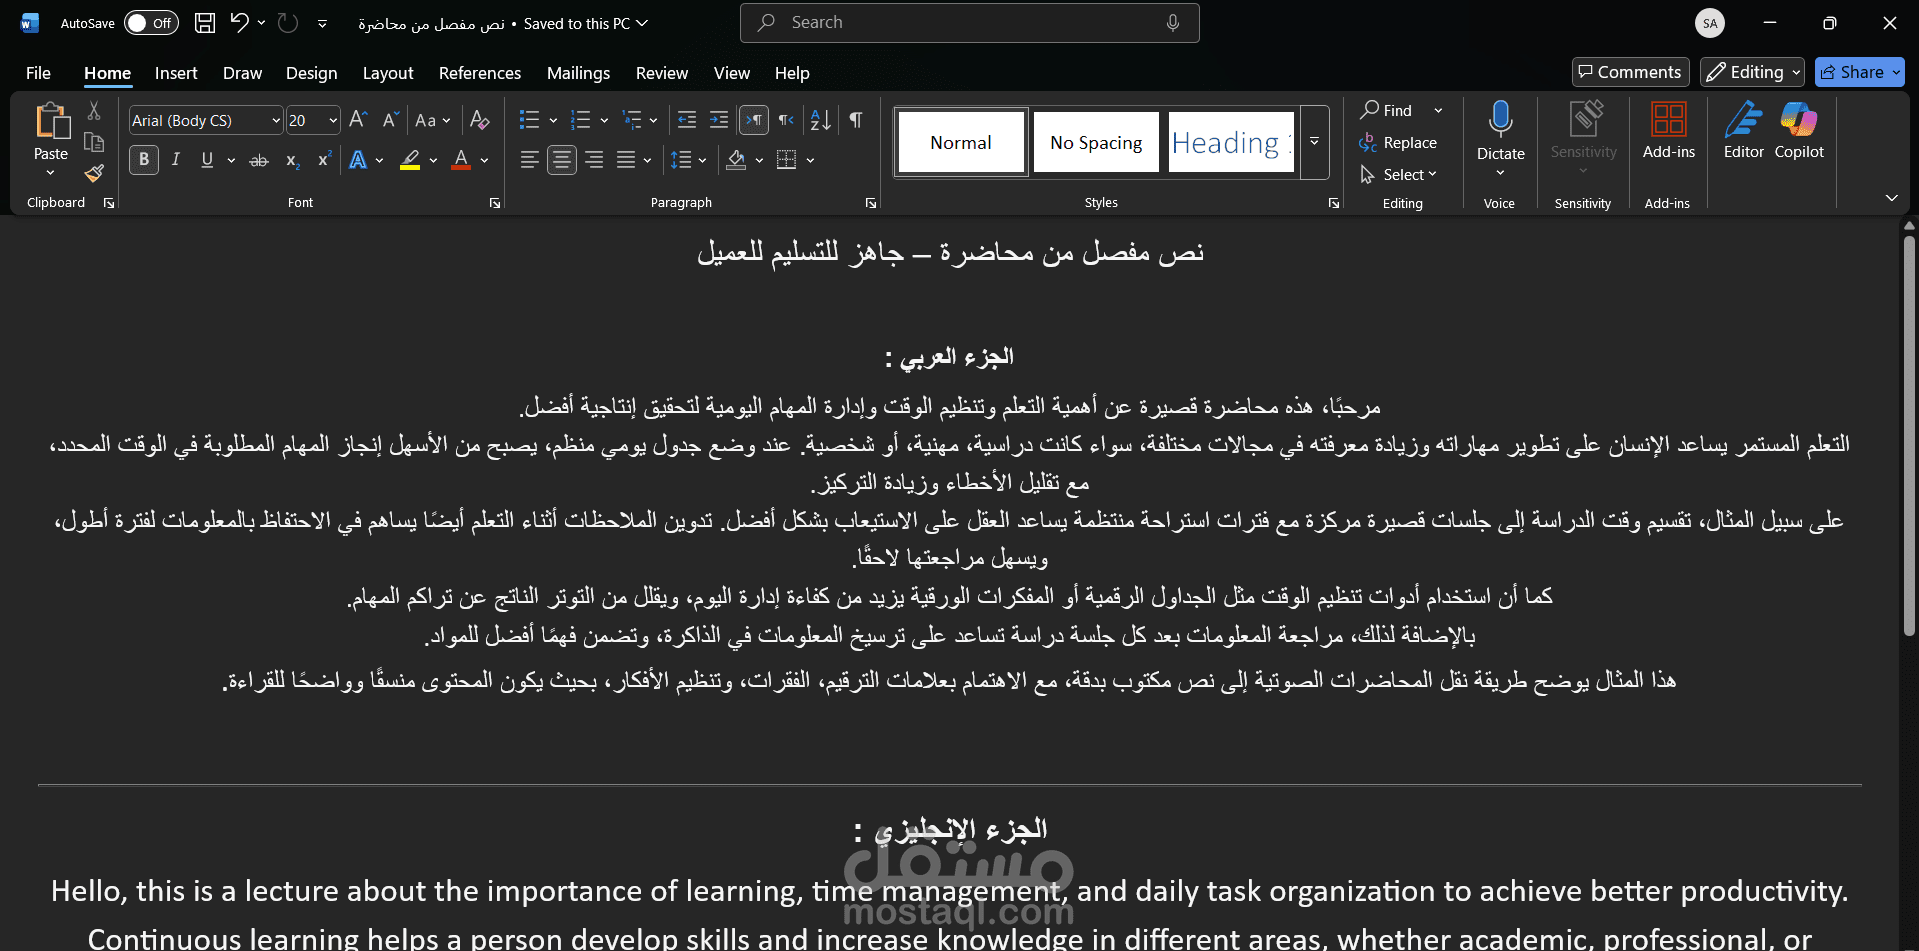Apply superscript formatting
Image resolution: width=1919 pixels, height=951 pixels.
[x=324, y=160]
